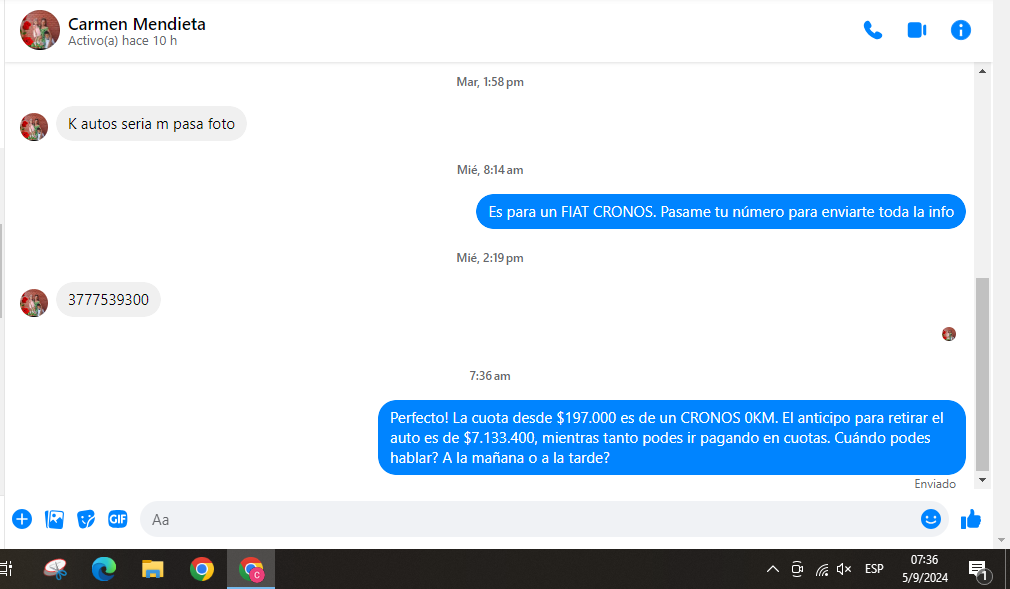Click avatar beside 'K autos seria' message
The height and width of the screenshot is (589, 1010).
(x=34, y=127)
